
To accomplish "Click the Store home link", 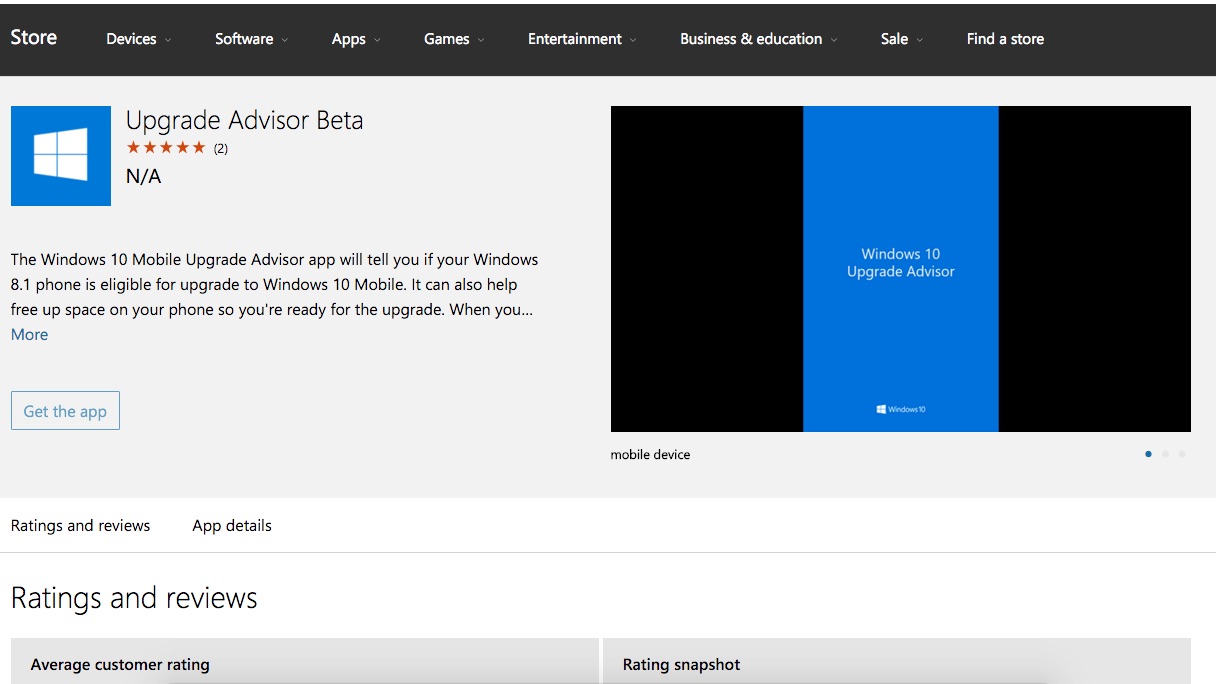I will point(34,37).
